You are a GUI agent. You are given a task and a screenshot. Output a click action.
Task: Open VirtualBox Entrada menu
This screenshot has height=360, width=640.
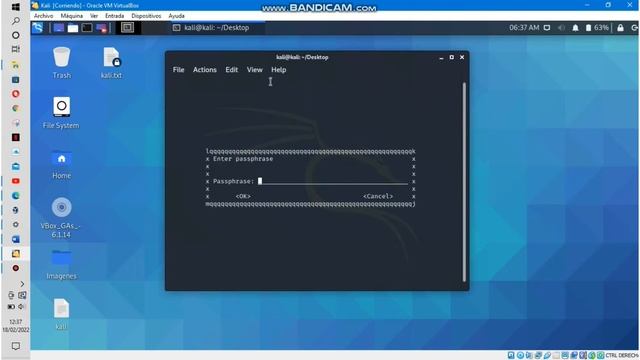point(114,16)
